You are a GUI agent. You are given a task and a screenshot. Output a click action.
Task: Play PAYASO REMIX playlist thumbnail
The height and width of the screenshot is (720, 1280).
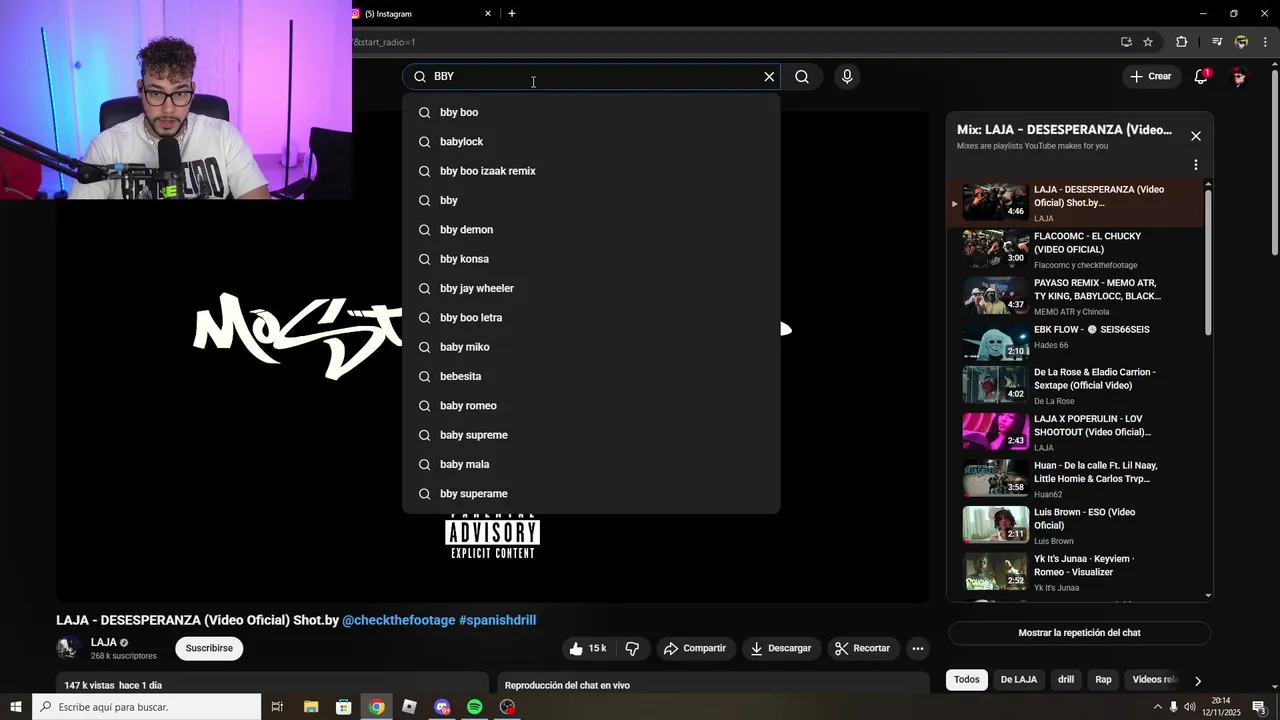point(995,296)
